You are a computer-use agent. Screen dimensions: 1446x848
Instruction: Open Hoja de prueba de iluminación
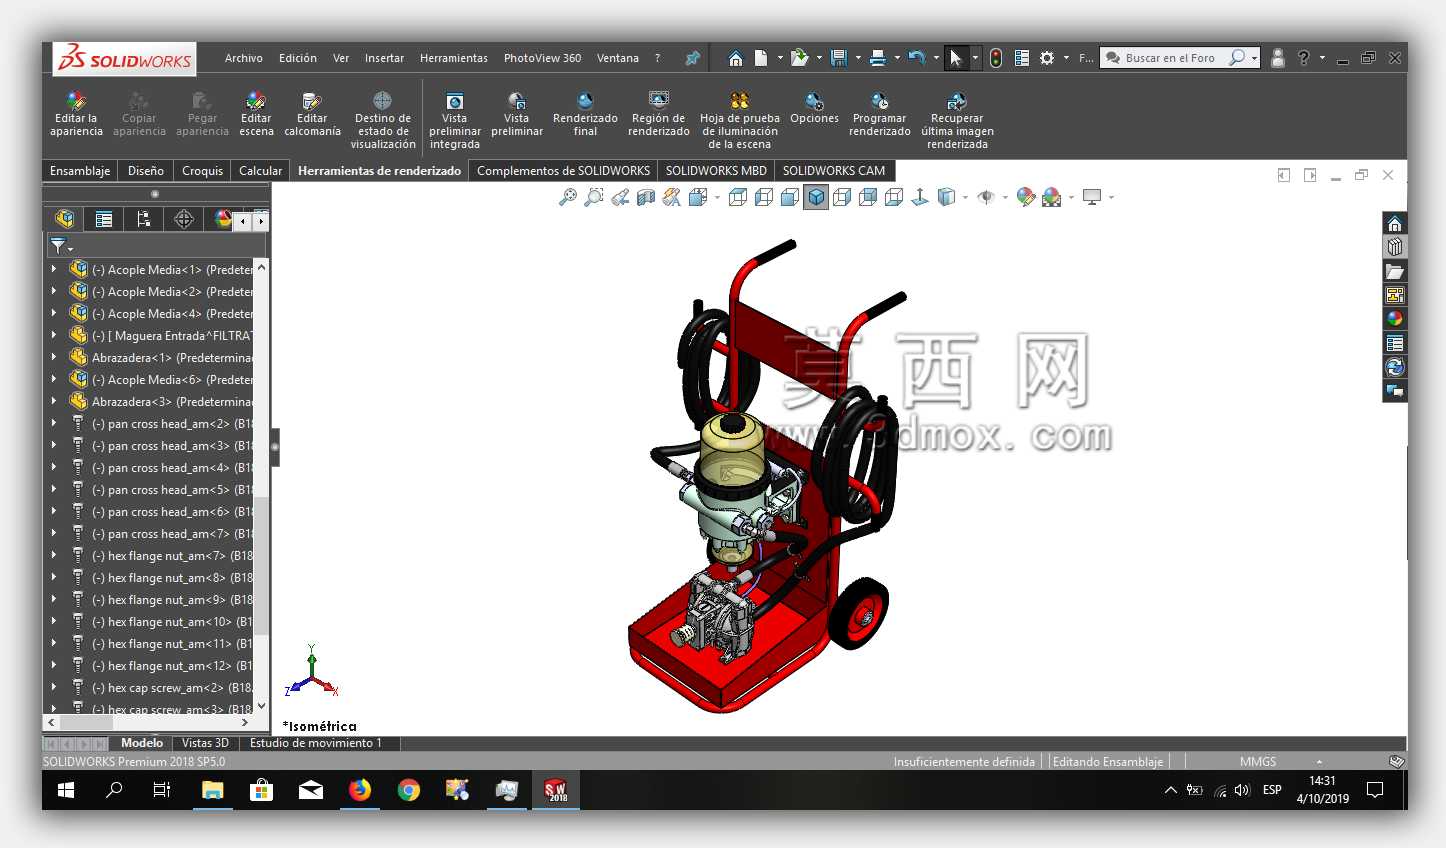pos(740,120)
